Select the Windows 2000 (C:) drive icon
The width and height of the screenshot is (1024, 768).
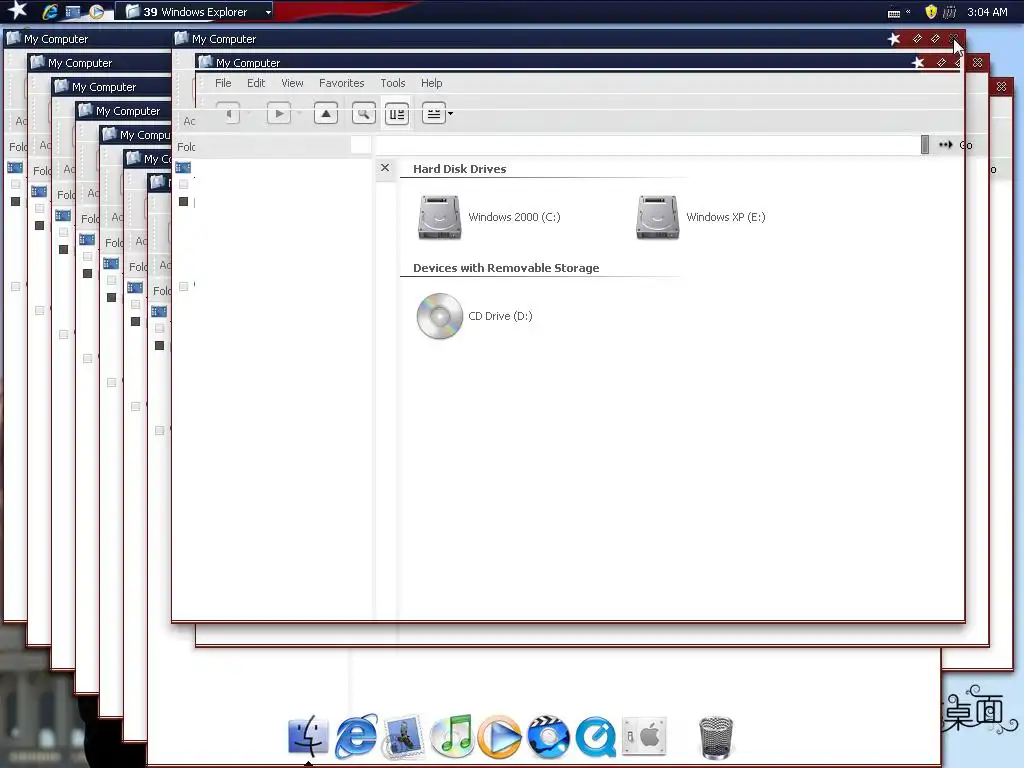(440, 217)
